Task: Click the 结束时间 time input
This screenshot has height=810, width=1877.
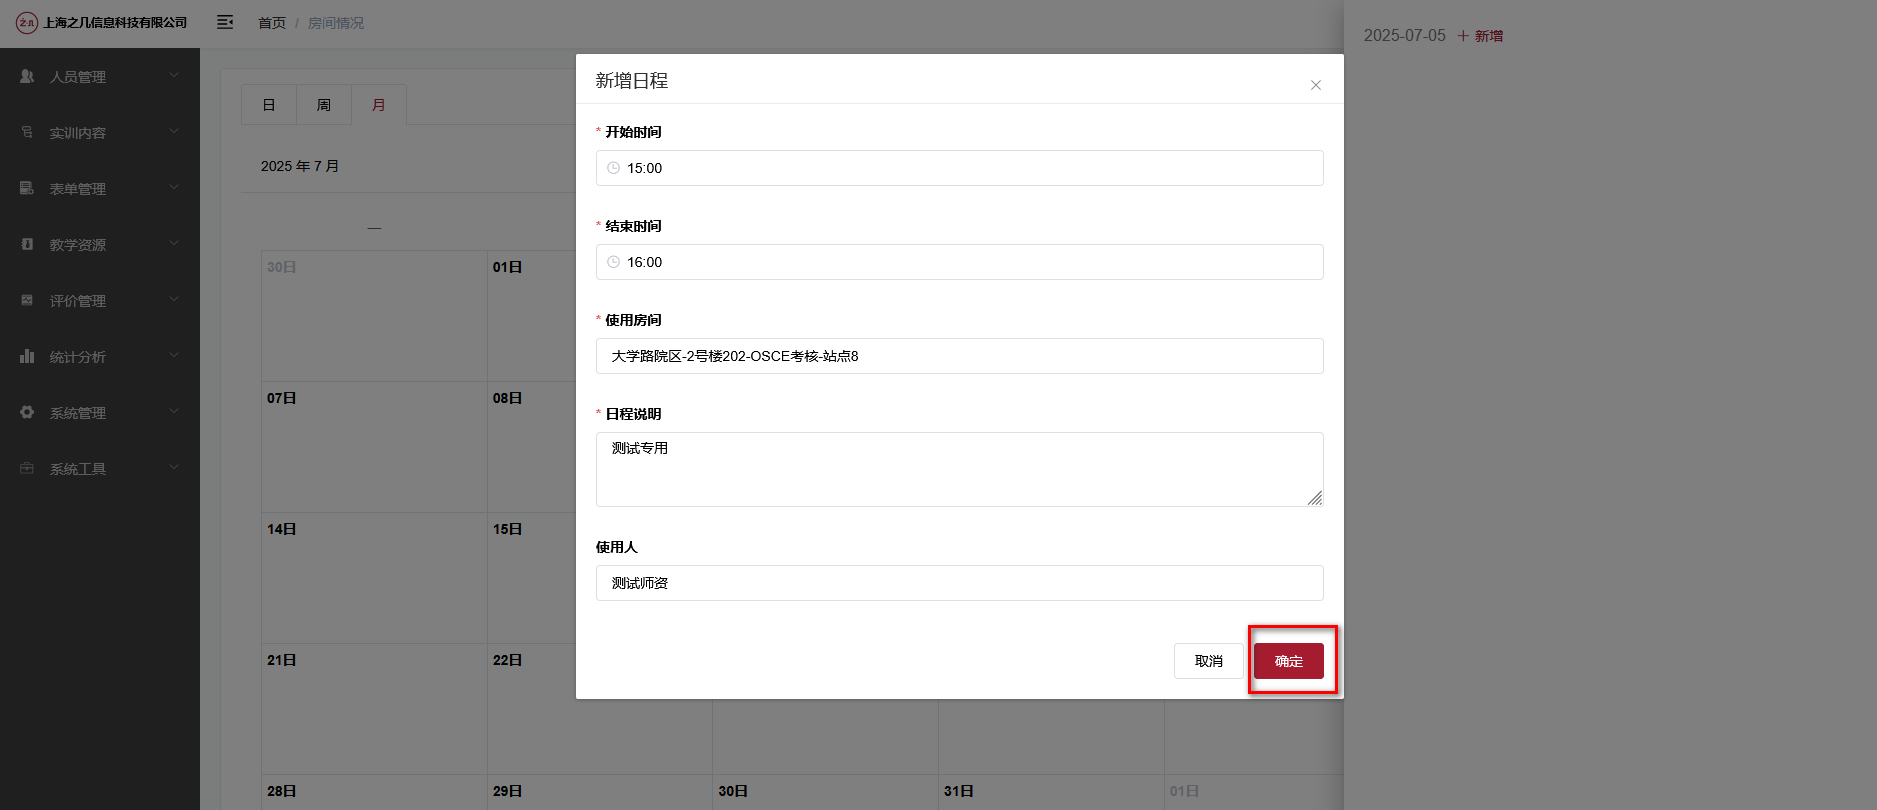Action: pyautogui.click(x=960, y=262)
